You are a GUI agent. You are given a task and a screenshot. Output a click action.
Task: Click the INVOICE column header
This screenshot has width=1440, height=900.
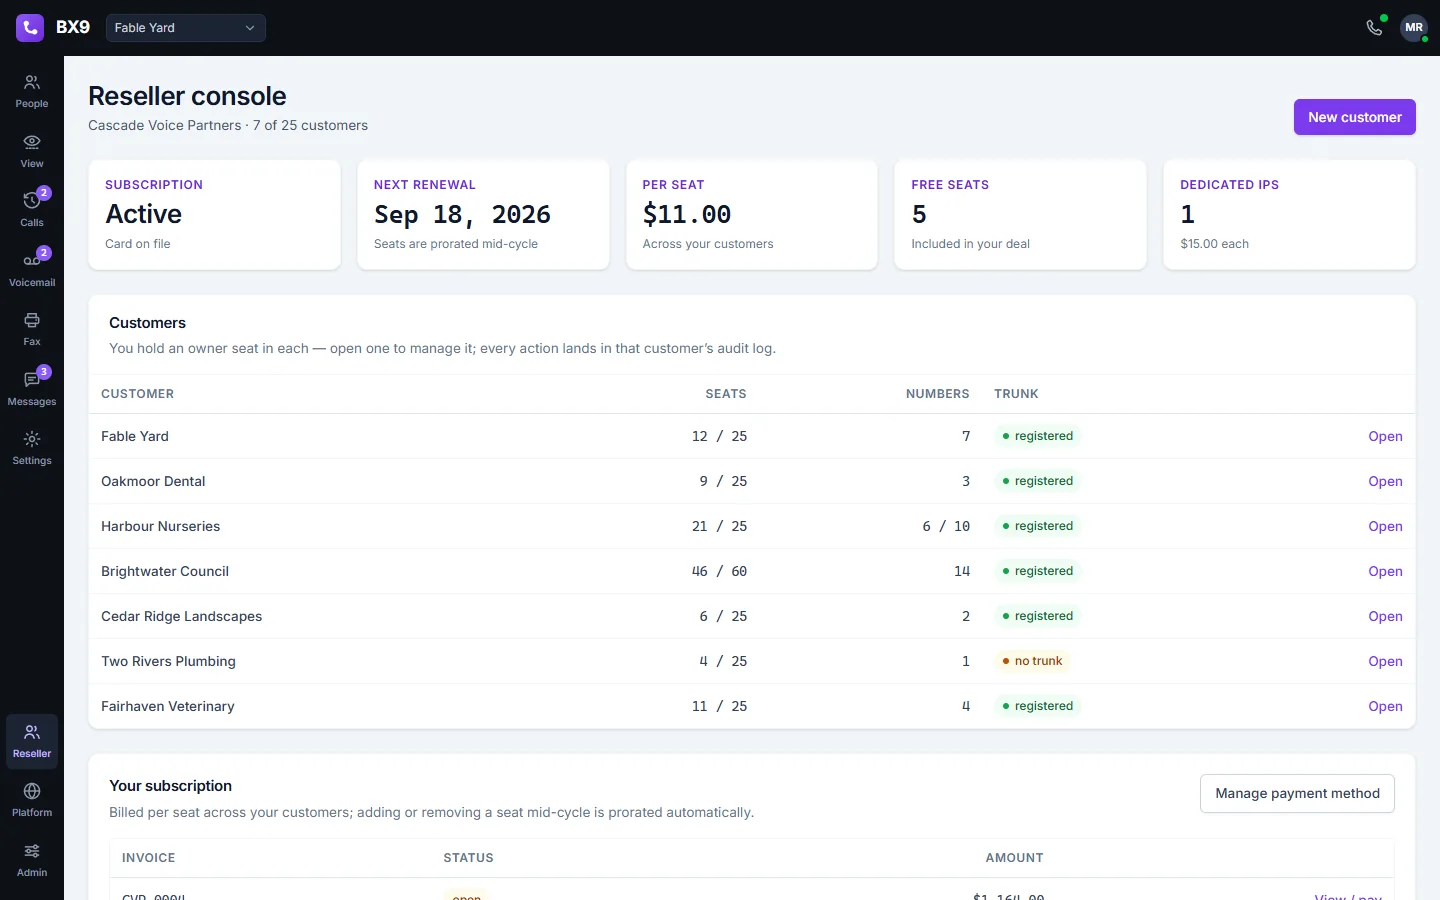click(x=148, y=858)
